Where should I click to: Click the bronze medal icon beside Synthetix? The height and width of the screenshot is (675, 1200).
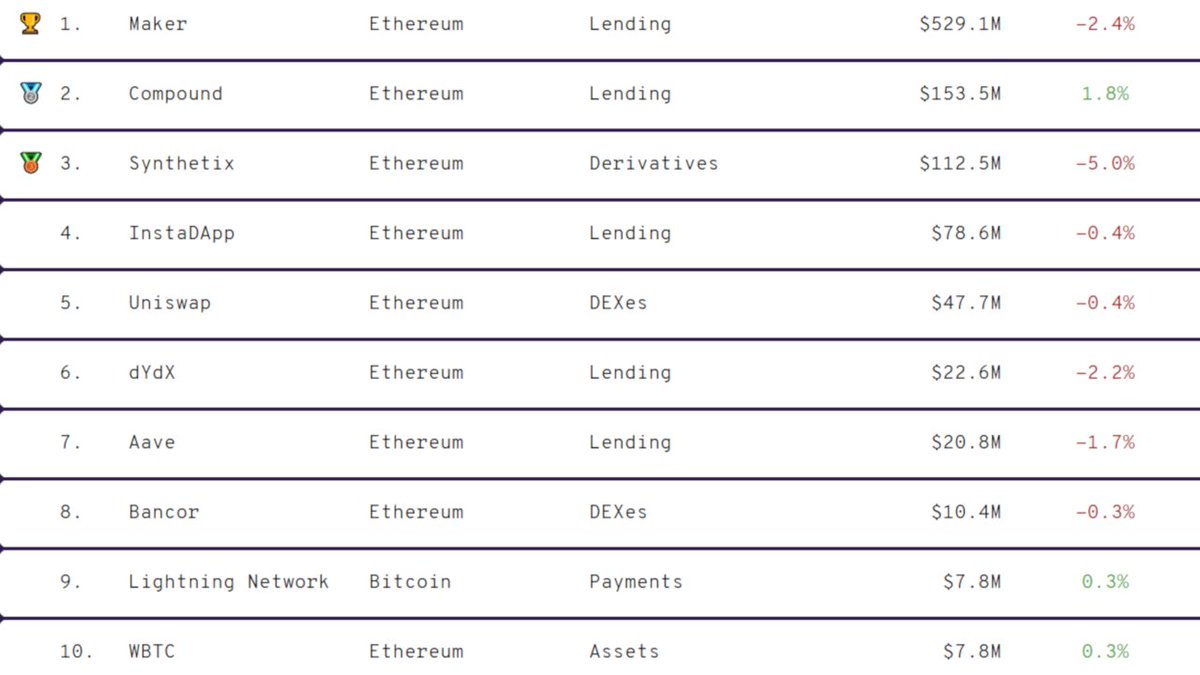tap(31, 163)
